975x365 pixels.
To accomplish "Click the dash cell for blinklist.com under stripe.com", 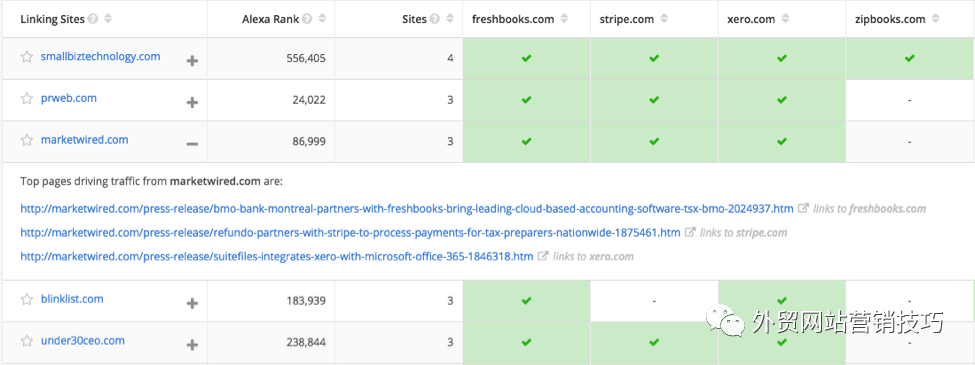I will coord(654,301).
